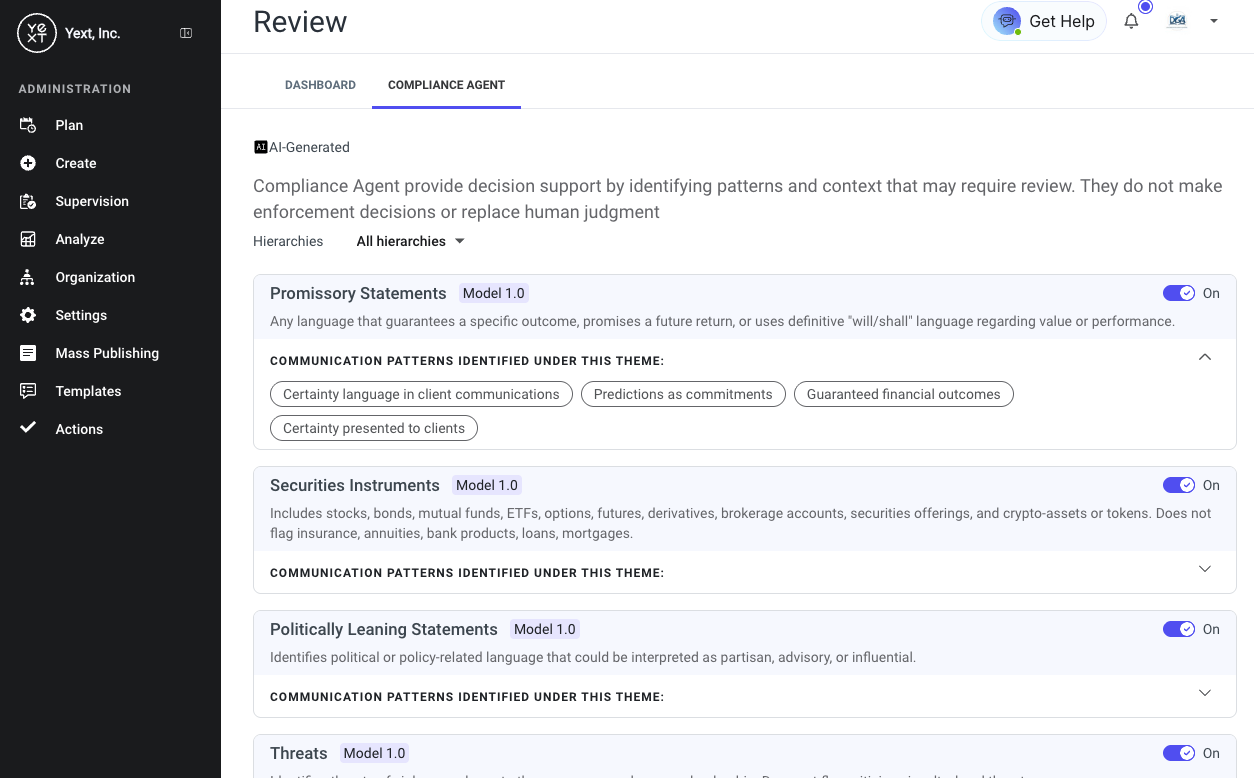Screen dimensions: 1254x778
Task: Turn off Promissory Statements toggle
Action: pyautogui.click(x=1179, y=293)
